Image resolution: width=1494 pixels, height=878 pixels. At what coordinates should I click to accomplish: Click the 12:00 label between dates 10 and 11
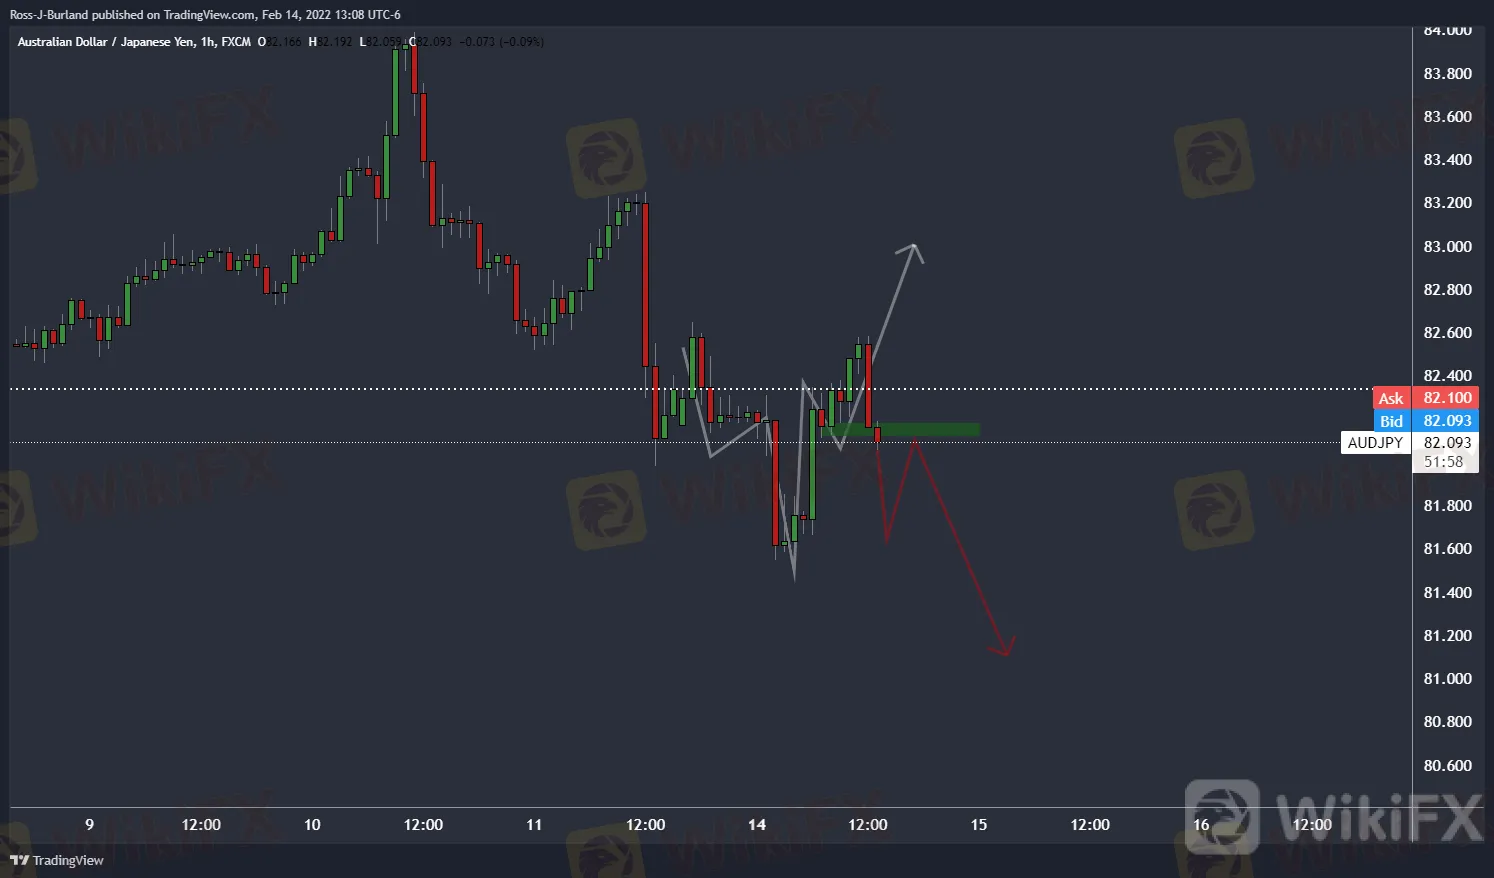tap(423, 825)
